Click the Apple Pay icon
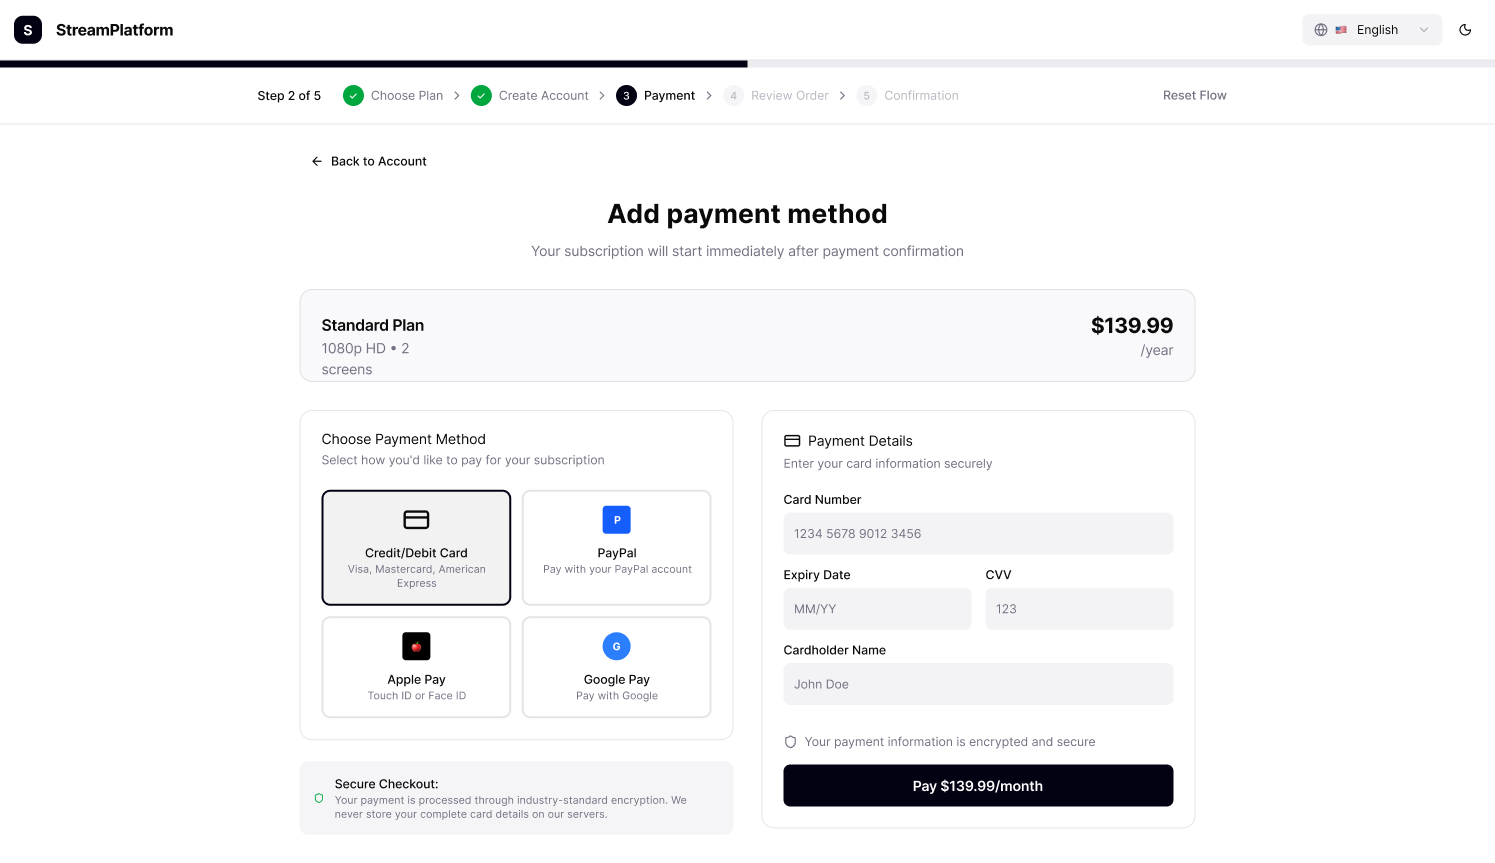Viewport: 1495px width, 863px height. point(416,646)
